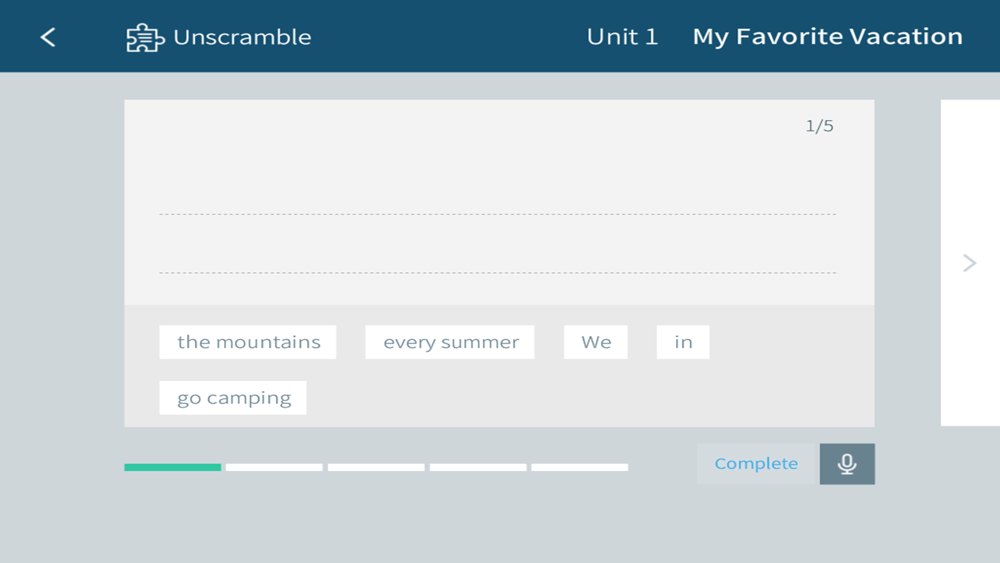This screenshot has width=1000, height=563.
Task: Click the second dashed answer line
Action: 497,272
